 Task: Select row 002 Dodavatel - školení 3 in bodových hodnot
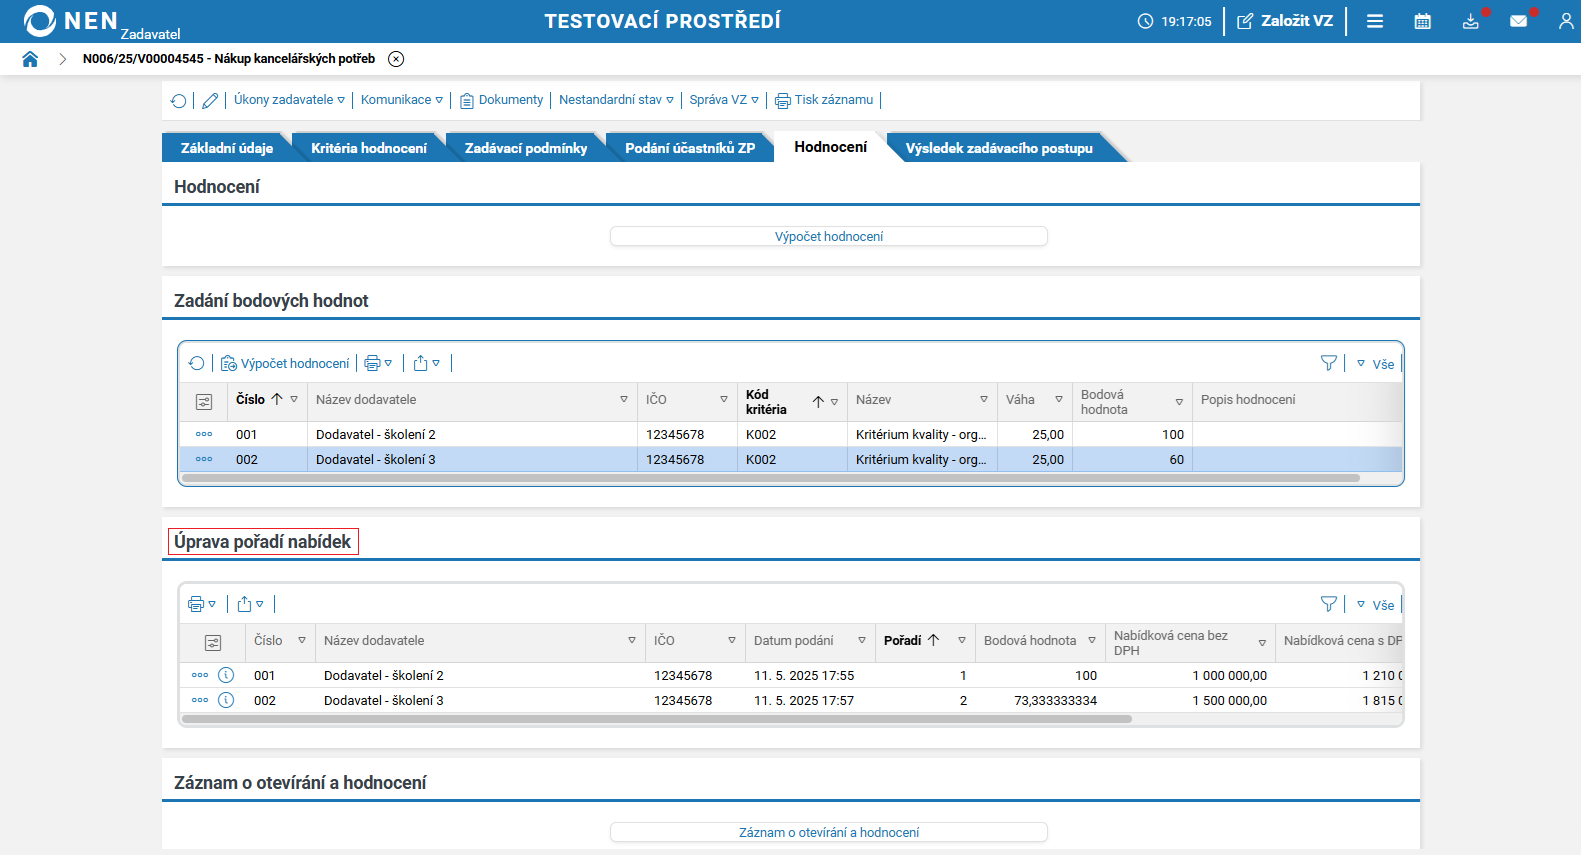coord(375,460)
